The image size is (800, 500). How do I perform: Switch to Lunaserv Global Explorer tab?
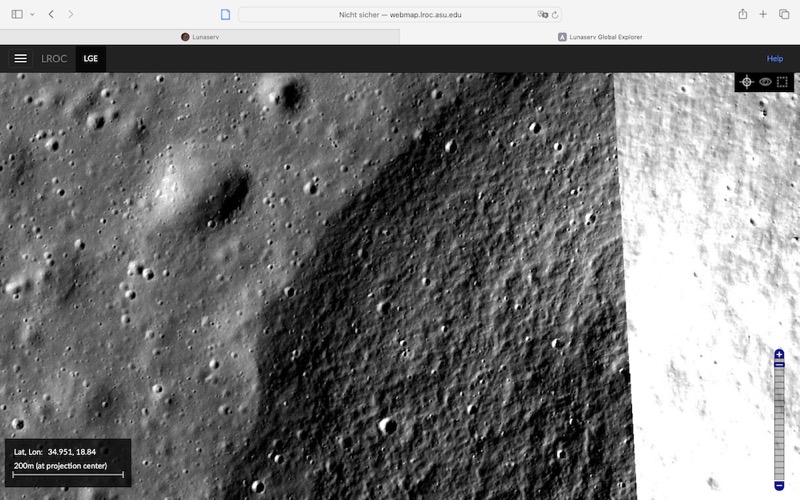coord(600,37)
